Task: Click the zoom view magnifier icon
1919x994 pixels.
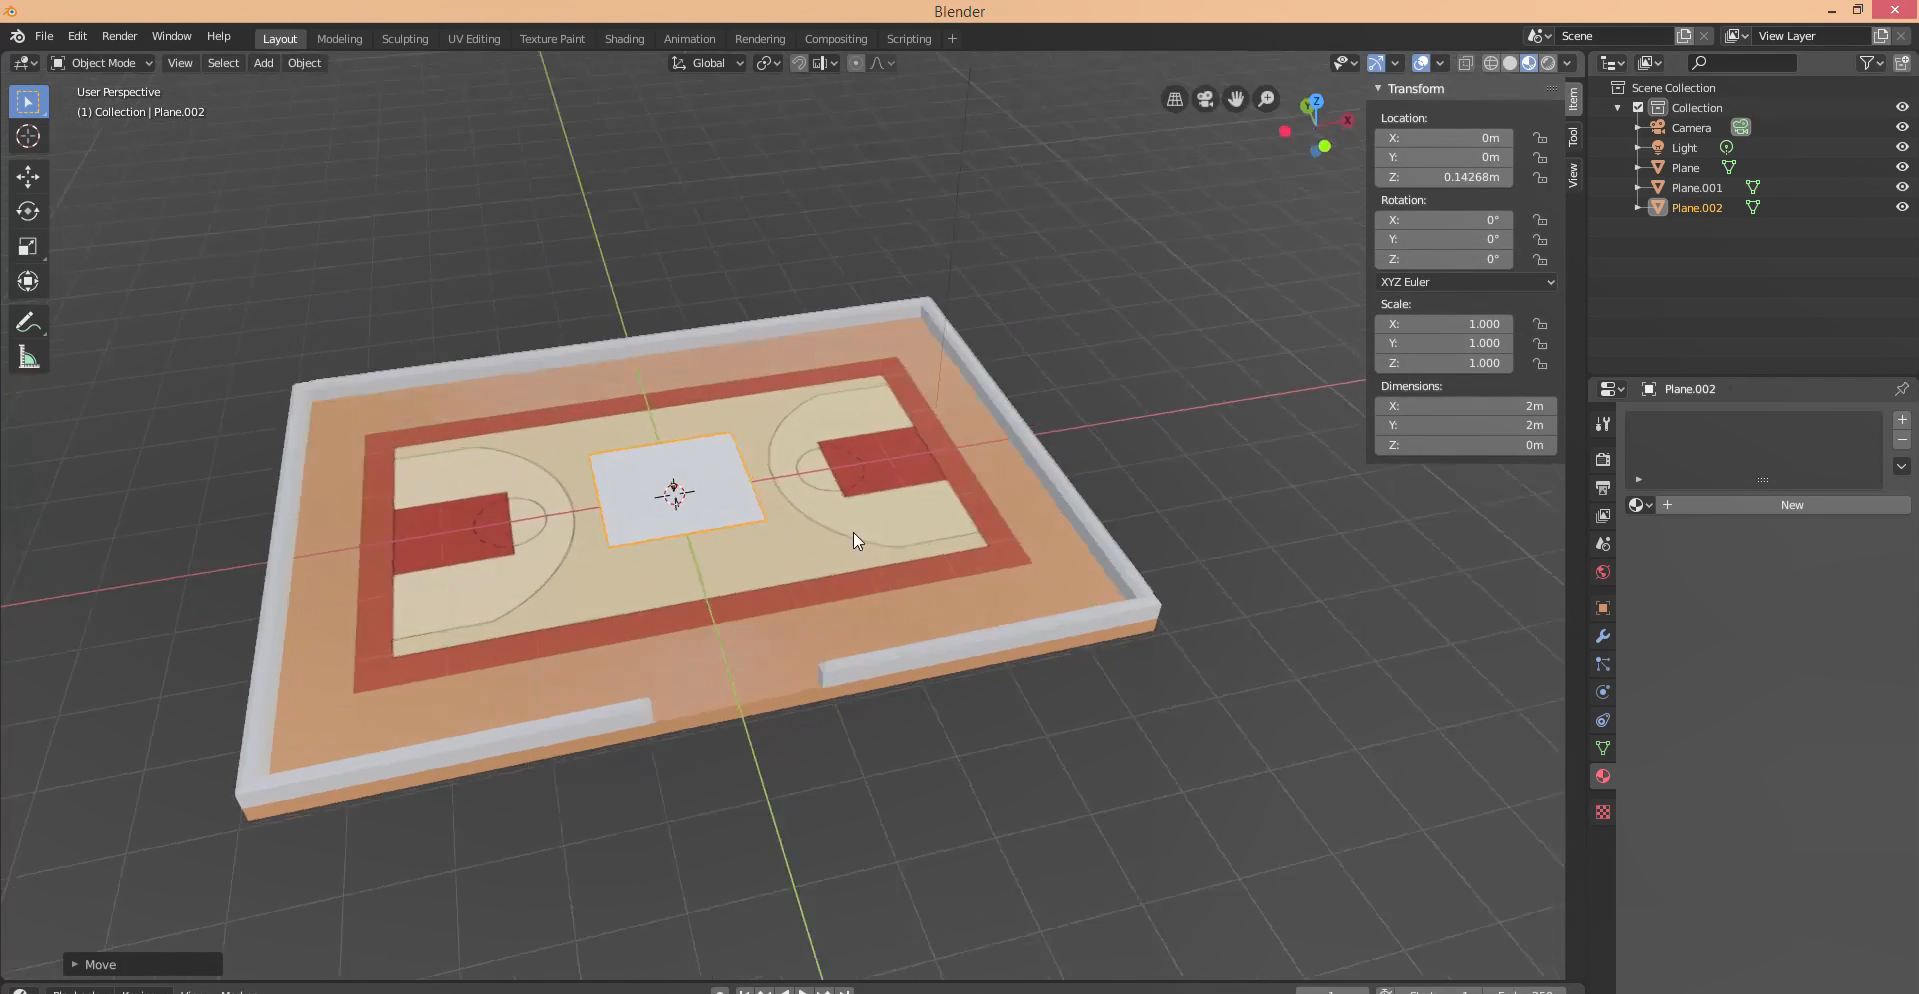Action: [1267, 99]
